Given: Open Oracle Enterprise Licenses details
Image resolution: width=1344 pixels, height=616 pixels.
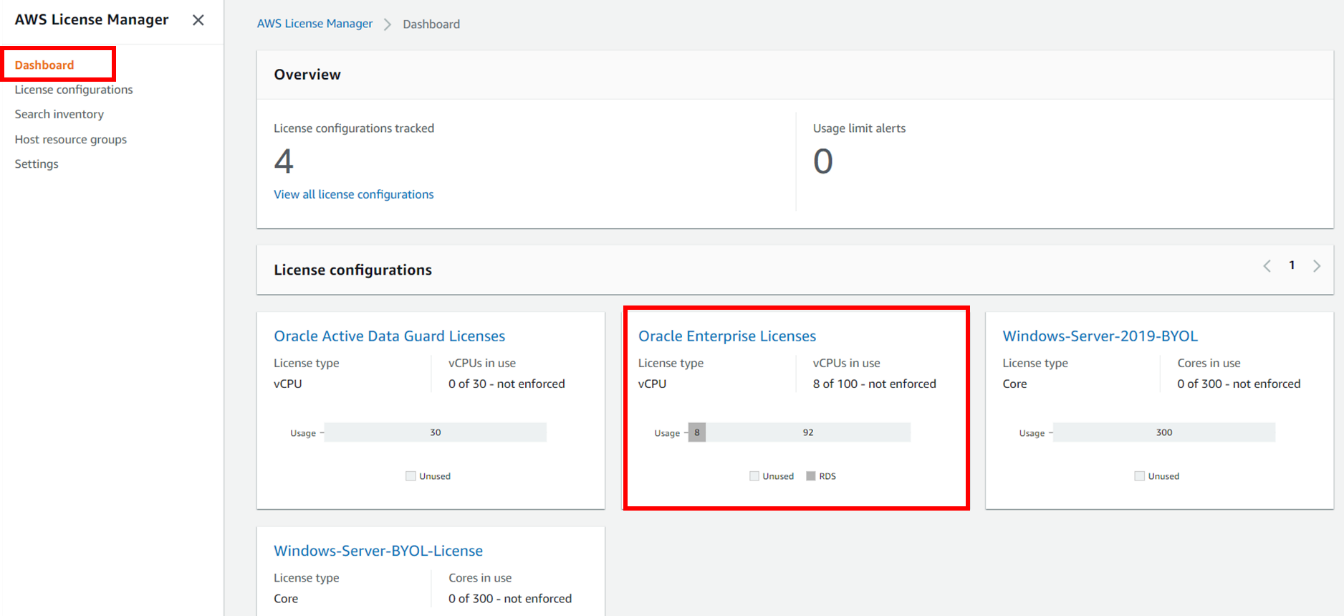Looking at the screenshot, I should tap(727, 335).
